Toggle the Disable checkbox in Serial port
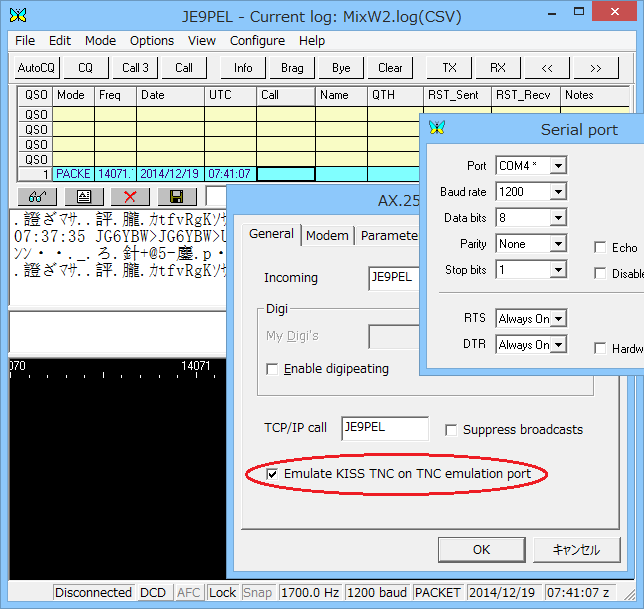 (600, 273)
